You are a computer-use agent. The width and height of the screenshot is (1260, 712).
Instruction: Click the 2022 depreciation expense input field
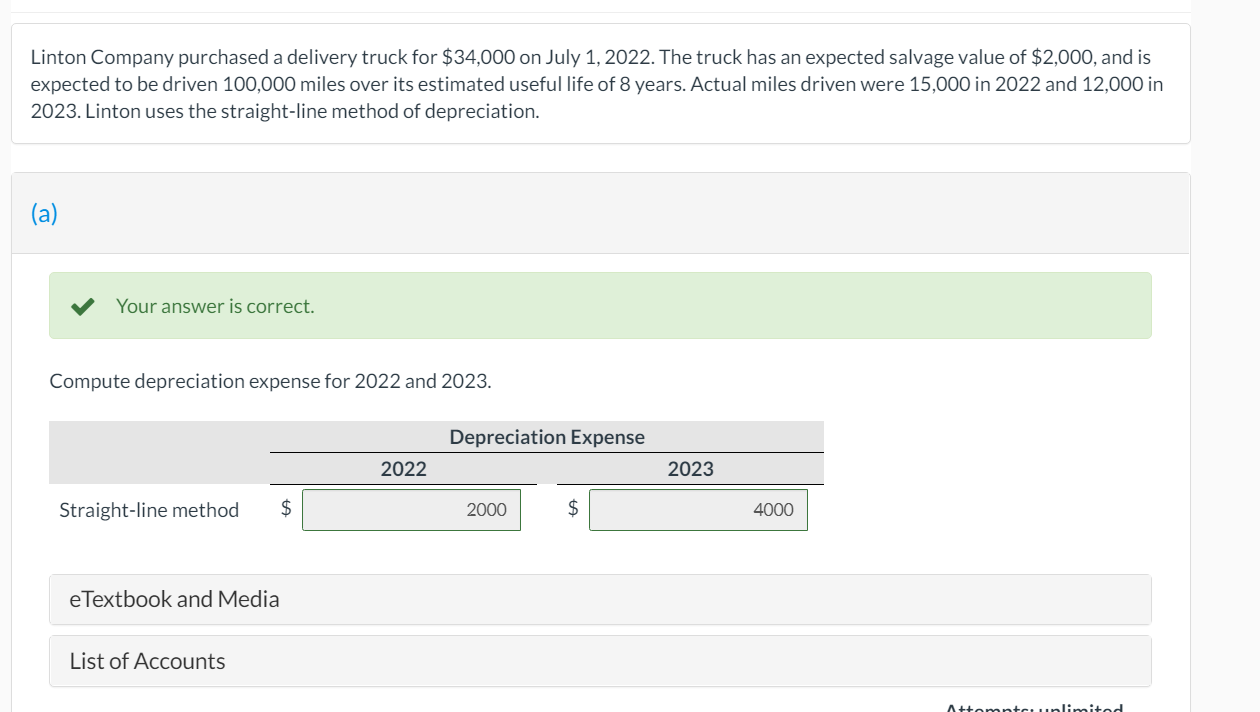[411, 509]
